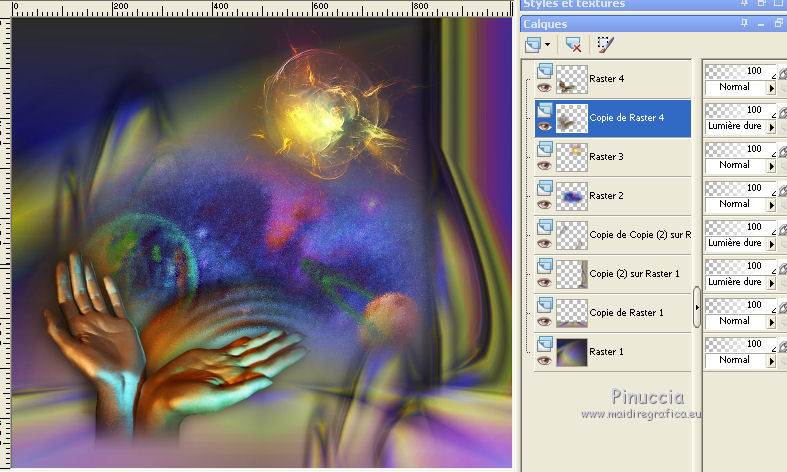
Task: Click Copie de Raster 4 thumbnail
Action: tap(572, 119)
